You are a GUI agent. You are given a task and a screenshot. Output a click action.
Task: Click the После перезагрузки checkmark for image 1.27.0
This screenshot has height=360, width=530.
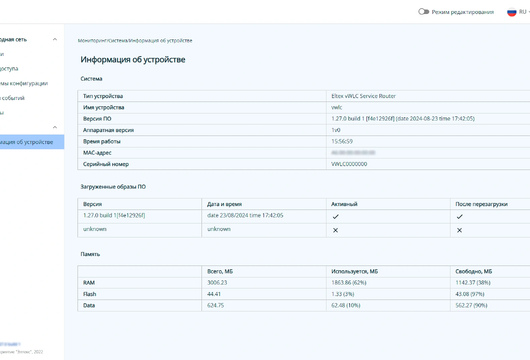coord(459,217)
